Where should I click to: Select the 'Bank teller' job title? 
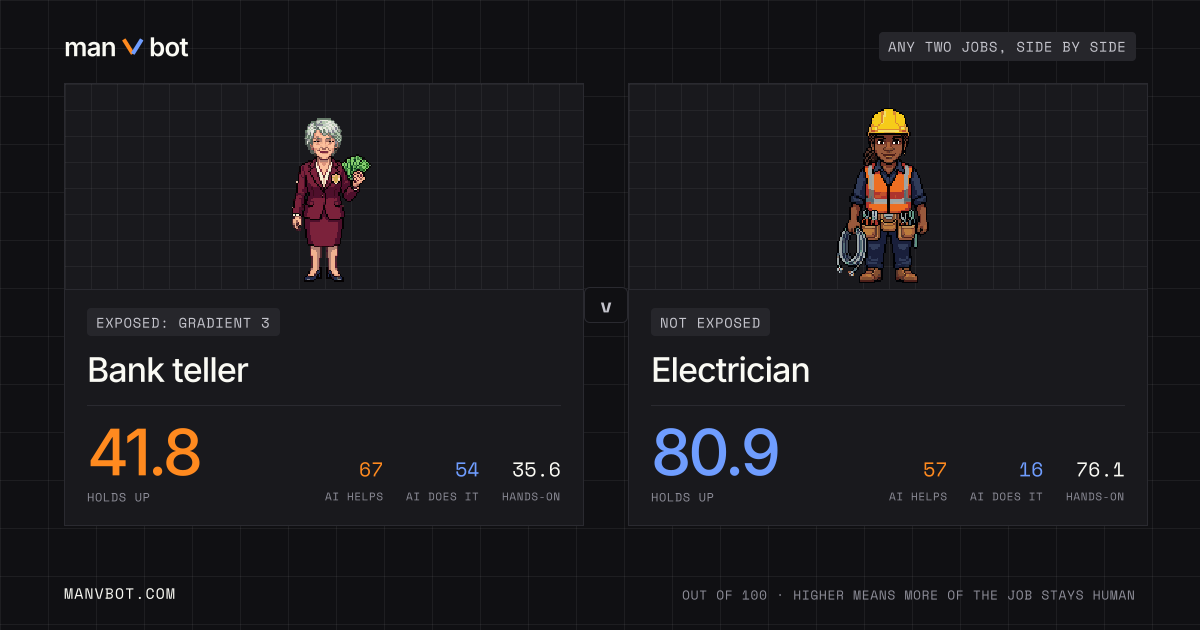point(168,371)
